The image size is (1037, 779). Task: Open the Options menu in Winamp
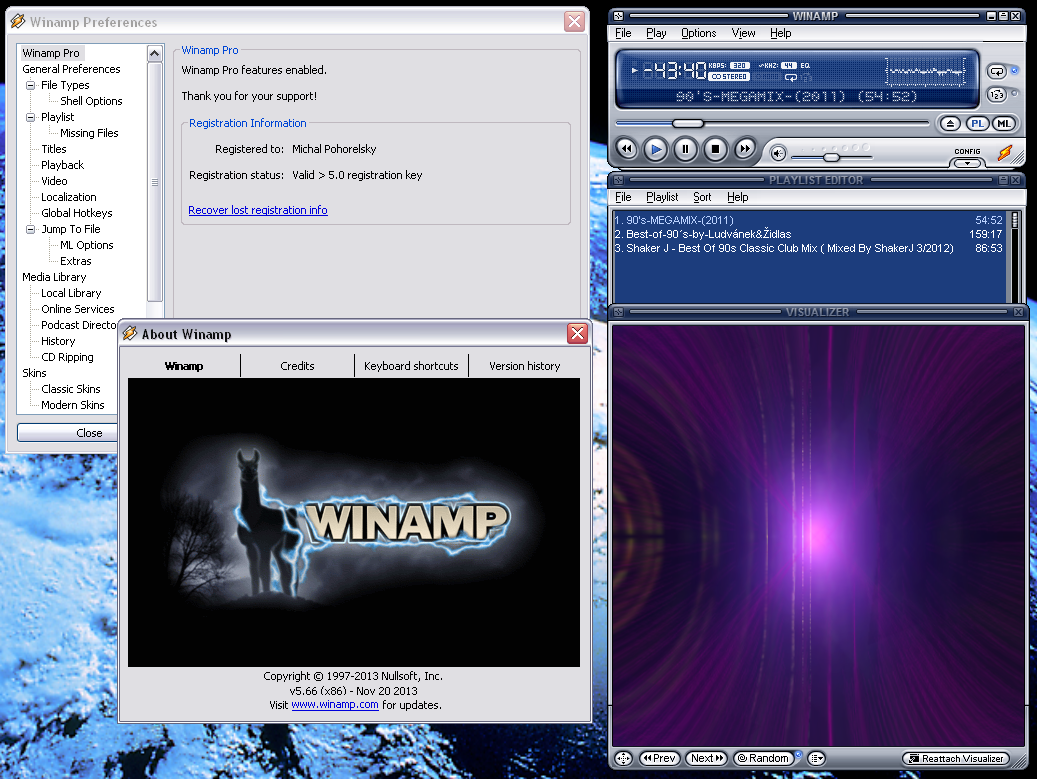click(698, 33)
